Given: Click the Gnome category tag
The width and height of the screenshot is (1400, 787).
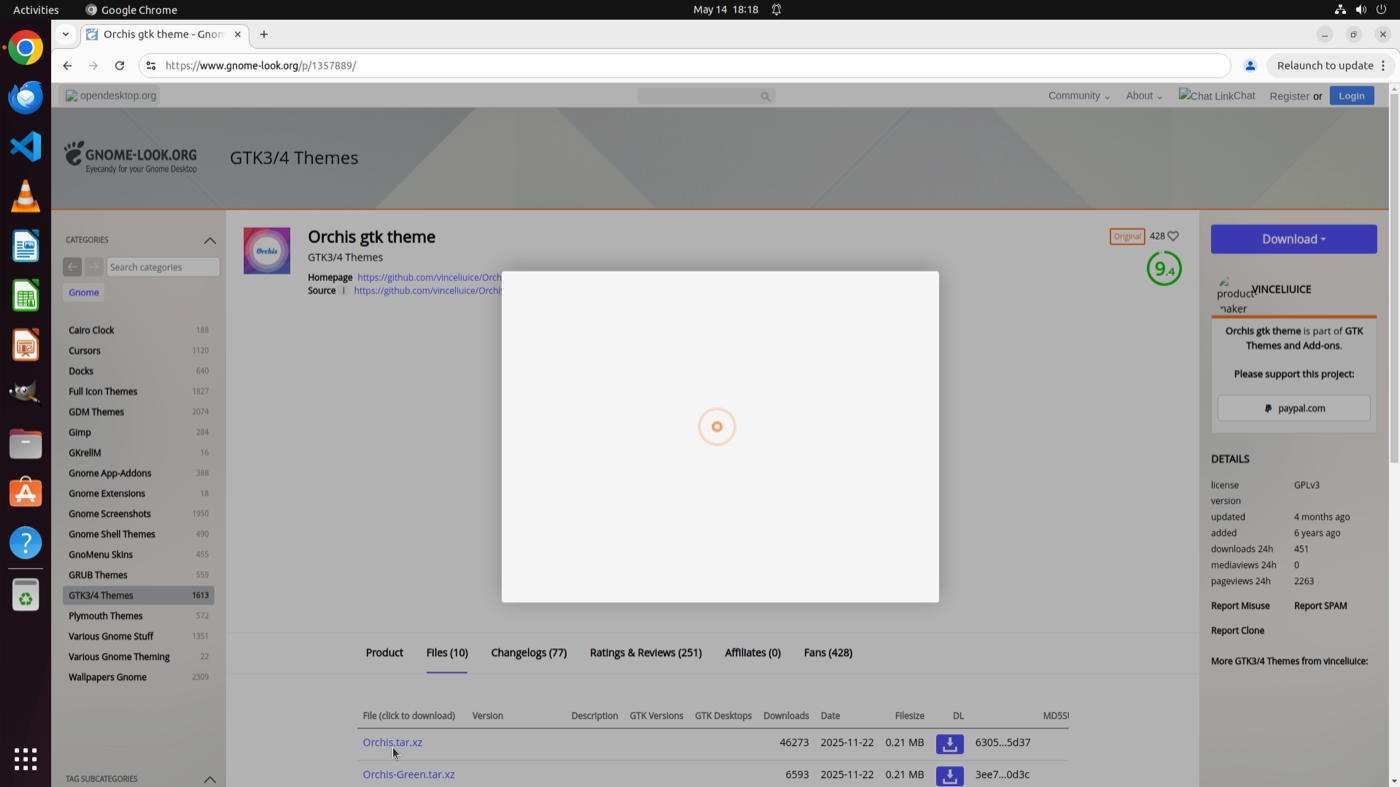Looking at the screenshot, I should 84,293.
